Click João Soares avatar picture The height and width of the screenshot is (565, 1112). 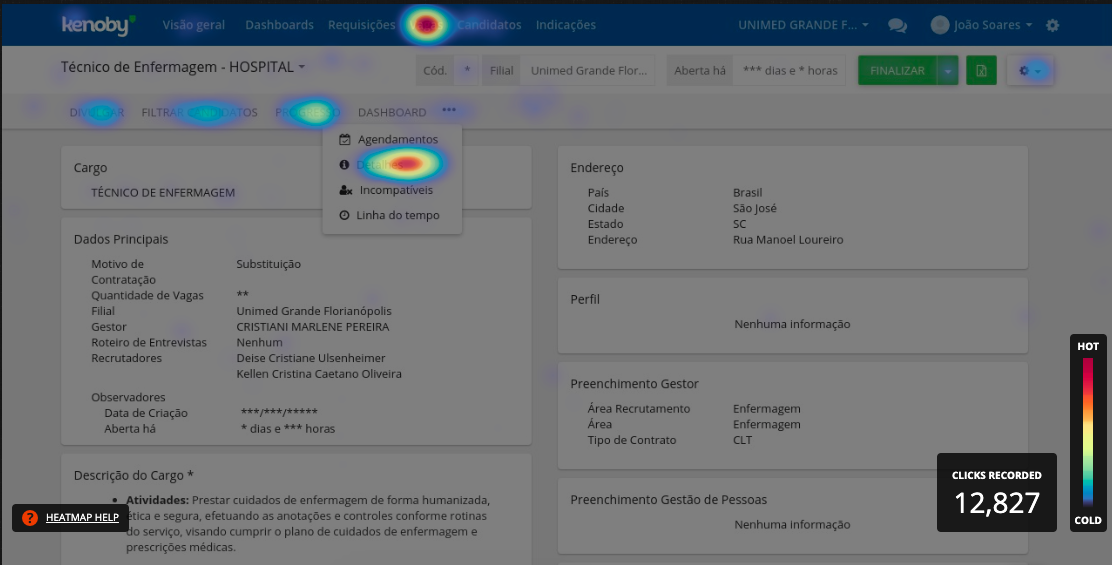click(x=940, y=25)
